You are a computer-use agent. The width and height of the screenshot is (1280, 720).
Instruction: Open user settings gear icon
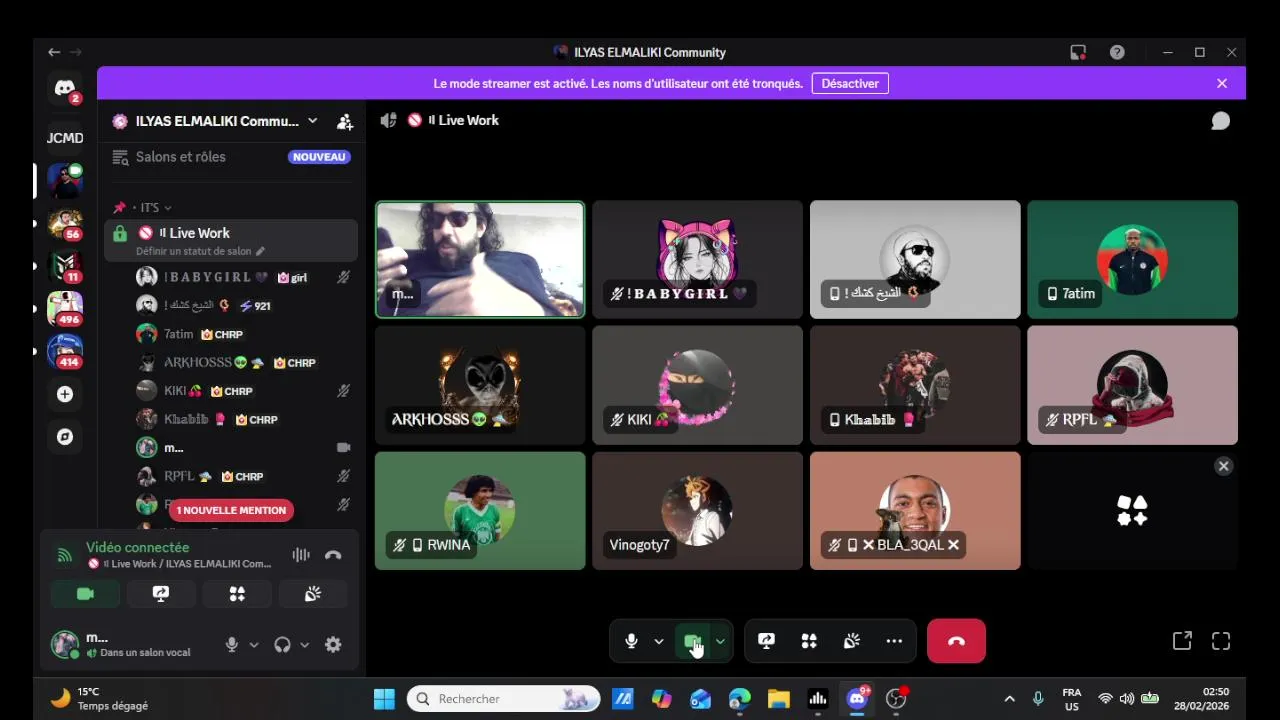coord(333,645)
